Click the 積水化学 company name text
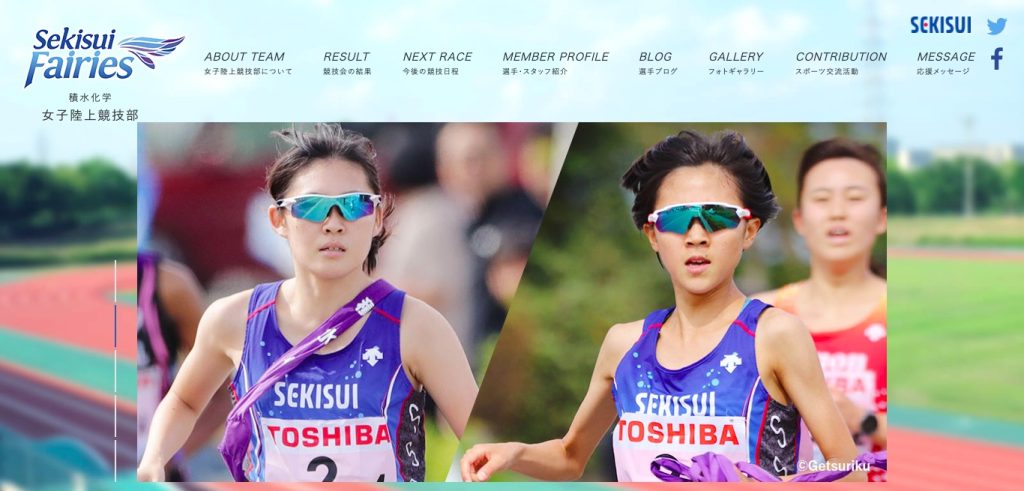This screenshot has width=1024, height=491. pos(90,97)
